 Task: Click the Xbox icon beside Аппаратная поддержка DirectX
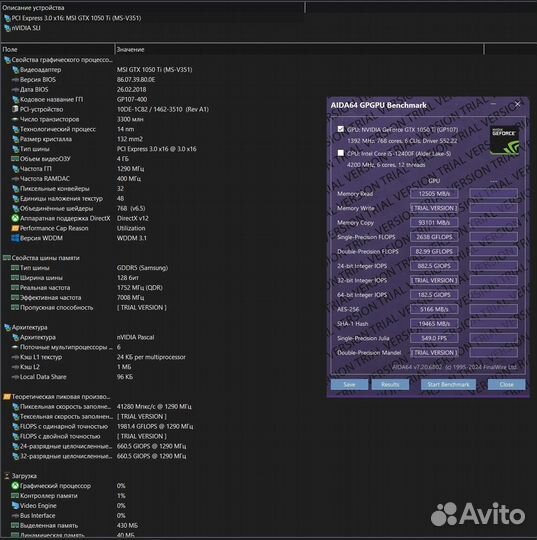[15, 218]
